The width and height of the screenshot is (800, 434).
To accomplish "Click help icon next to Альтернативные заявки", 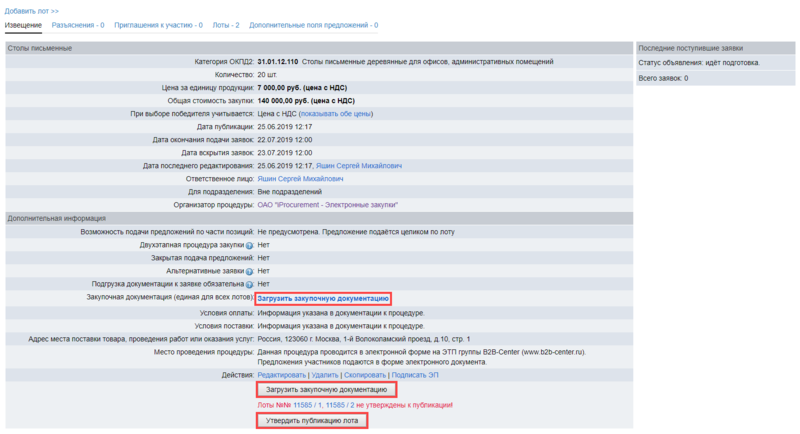I will pyautogui.click(x=249, y=270).
